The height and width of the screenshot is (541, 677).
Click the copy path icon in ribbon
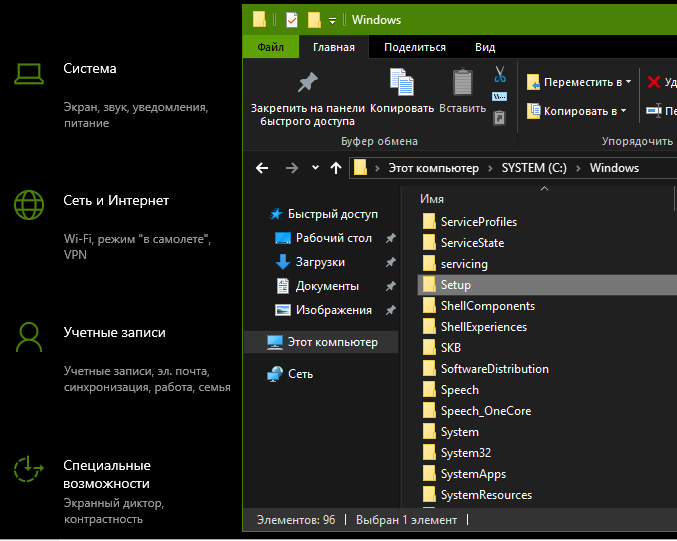500,96
